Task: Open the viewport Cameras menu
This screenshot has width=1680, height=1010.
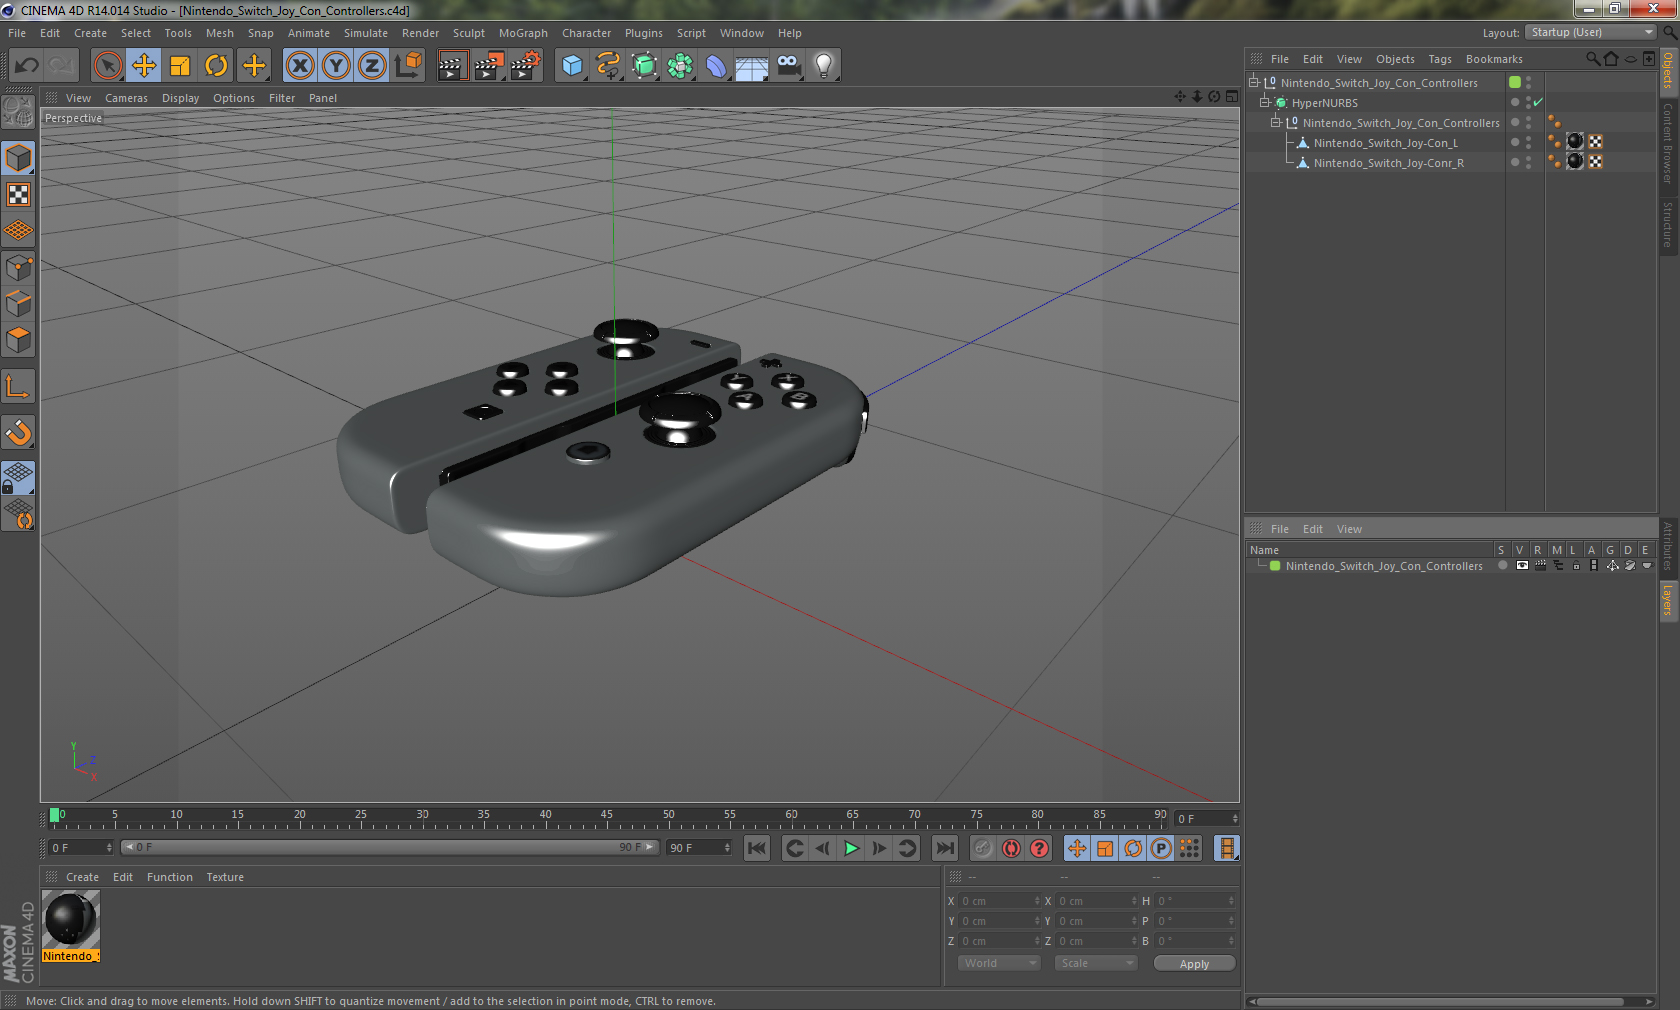Action: pyautogui.click(x=126, y=98)
